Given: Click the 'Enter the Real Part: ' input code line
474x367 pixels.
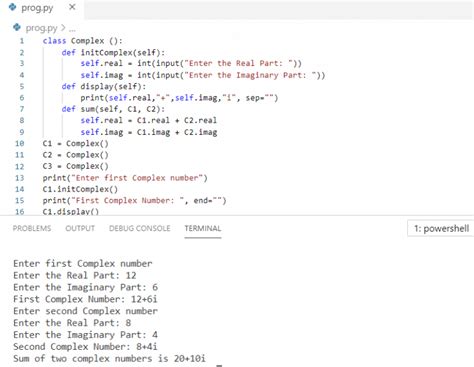Looking at the screenshot, I should [x=191, y=63].
